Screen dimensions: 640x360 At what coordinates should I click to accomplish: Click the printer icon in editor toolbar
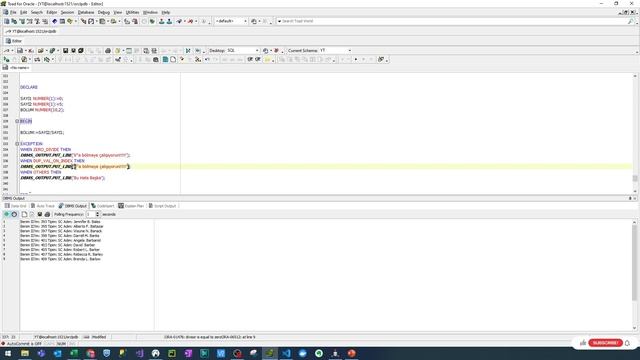[108, 51]
